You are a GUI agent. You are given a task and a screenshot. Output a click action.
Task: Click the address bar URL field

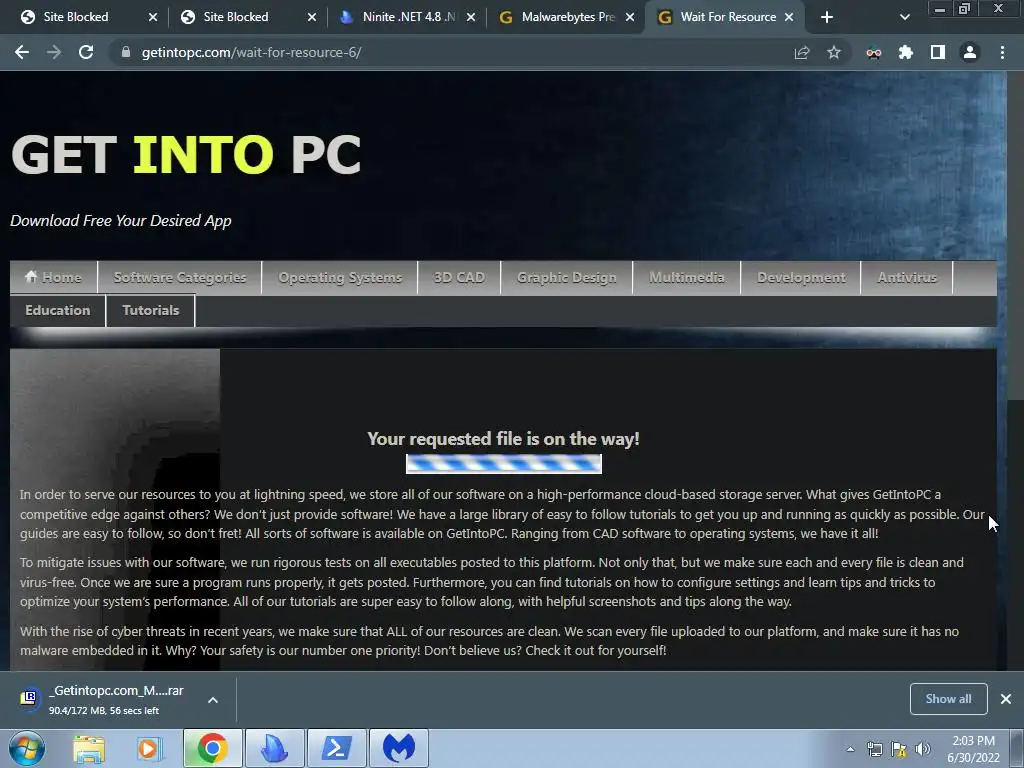point(457,52)
